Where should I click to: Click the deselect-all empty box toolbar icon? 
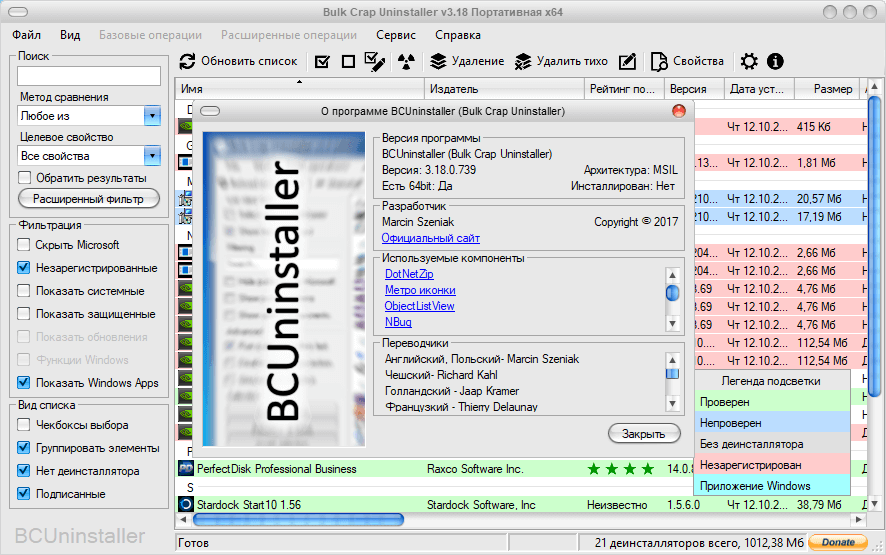coord(349,61)
